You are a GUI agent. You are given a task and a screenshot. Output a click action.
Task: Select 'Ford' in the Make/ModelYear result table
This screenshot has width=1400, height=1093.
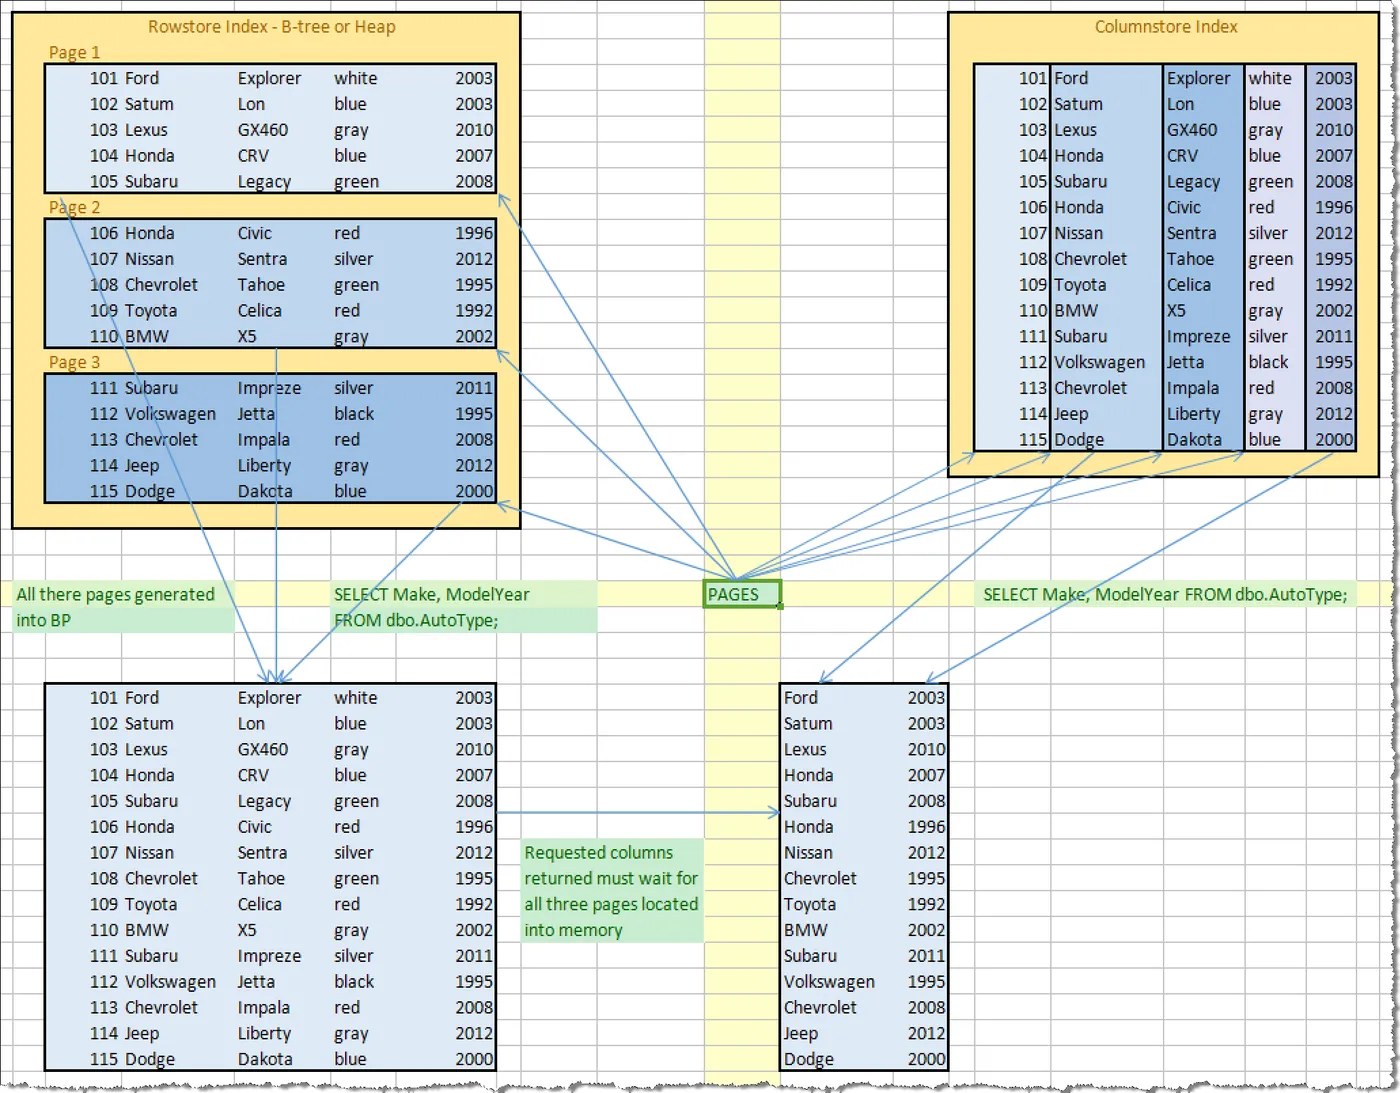(x=800, y=698)
